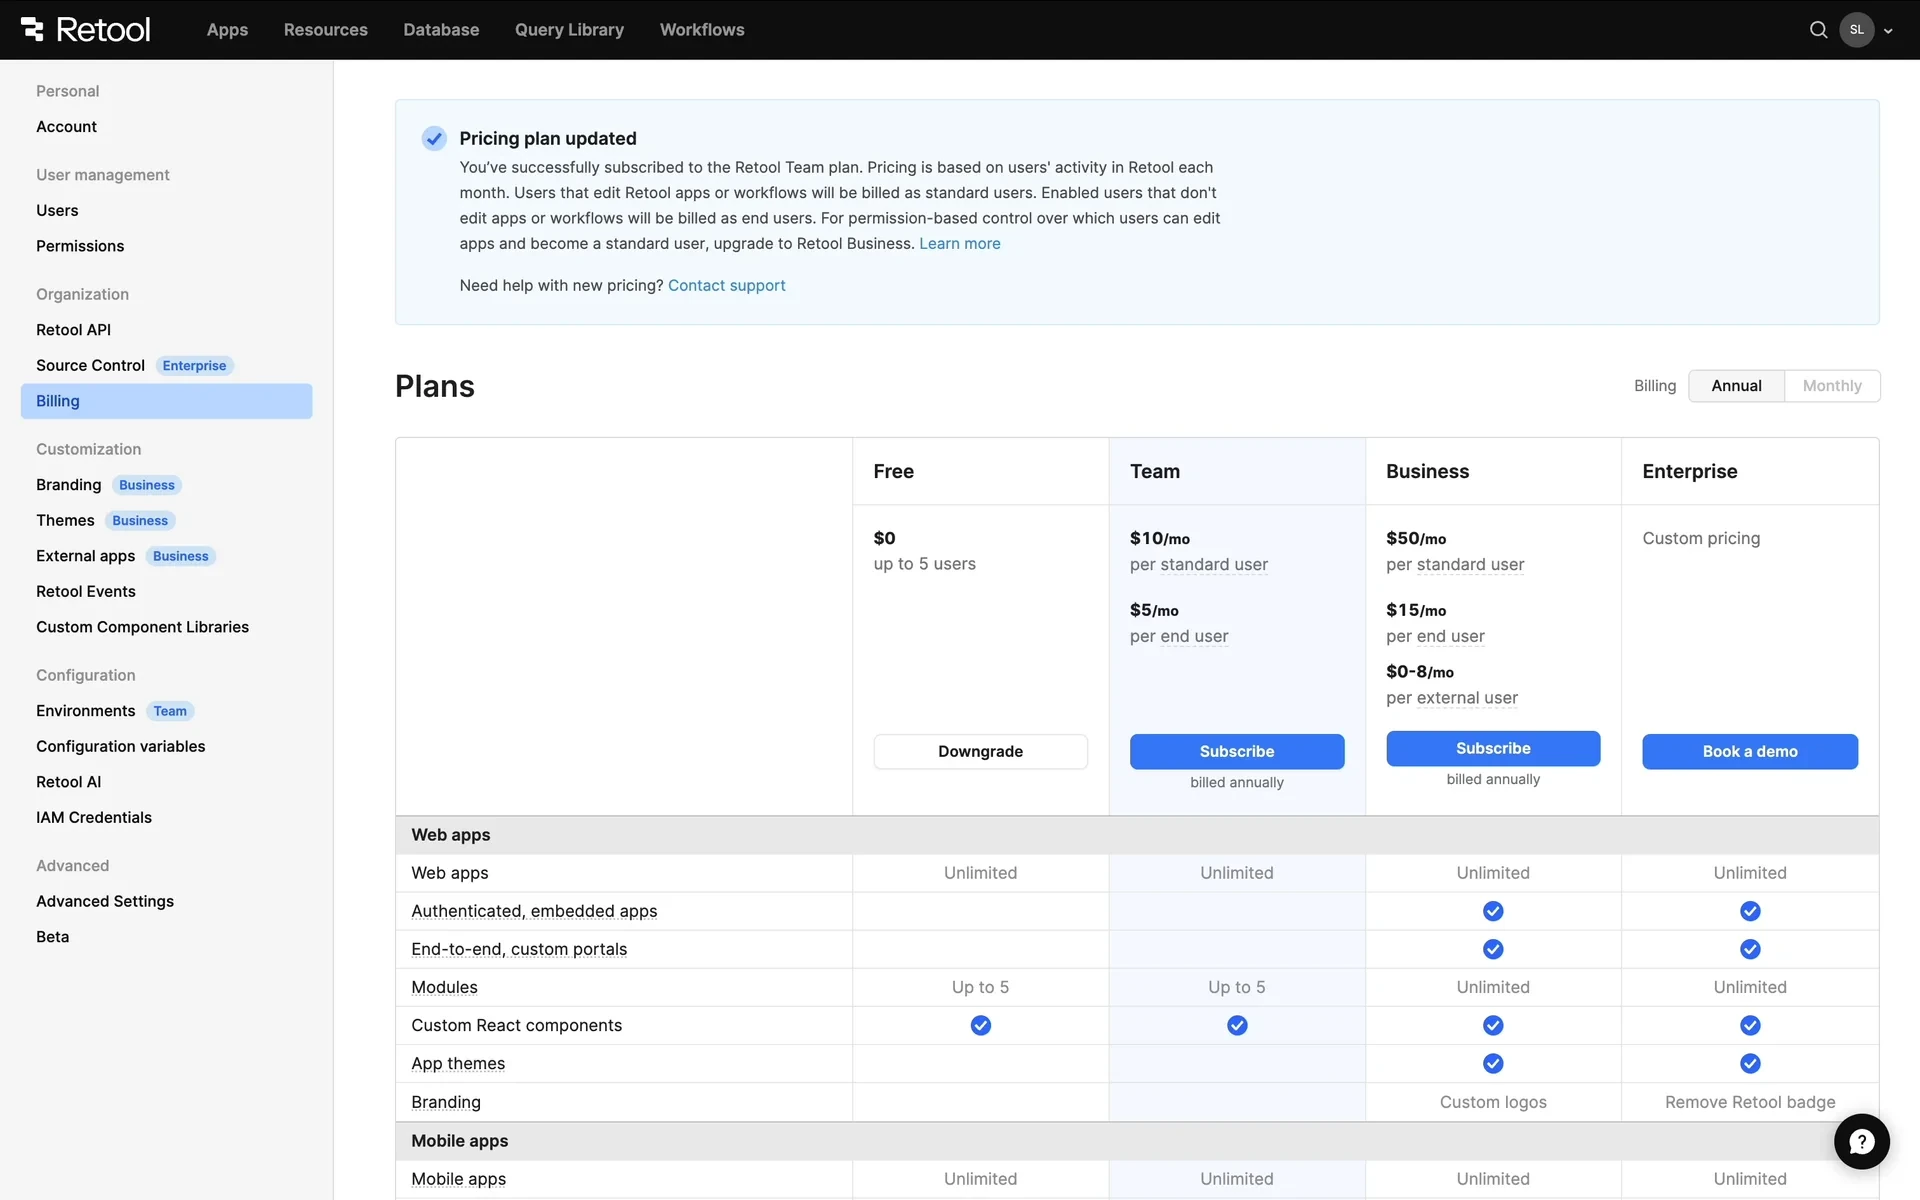1920x1200 pixels.
Task: Open External apps settings
Action: tap(85, 556)
